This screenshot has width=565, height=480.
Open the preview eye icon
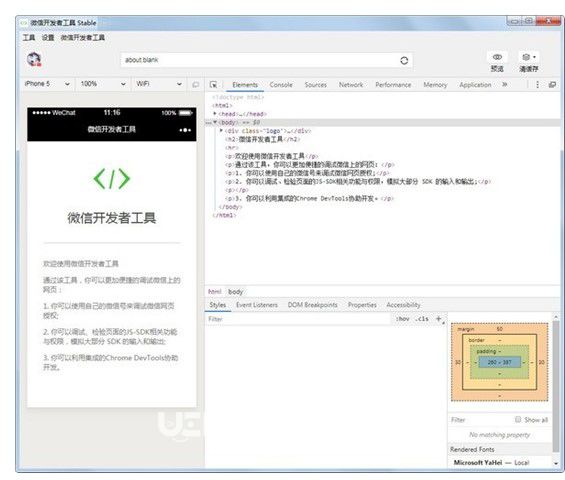coord(497,57)
